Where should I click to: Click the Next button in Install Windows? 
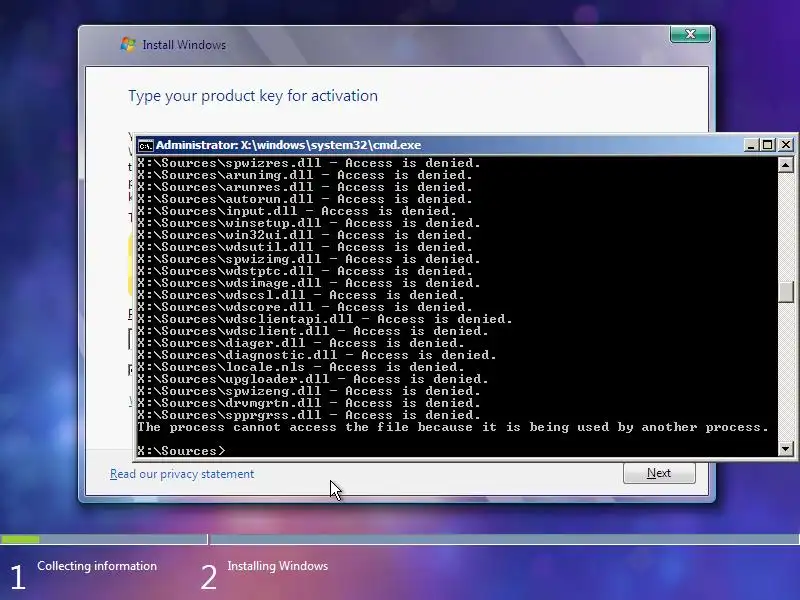659,473
